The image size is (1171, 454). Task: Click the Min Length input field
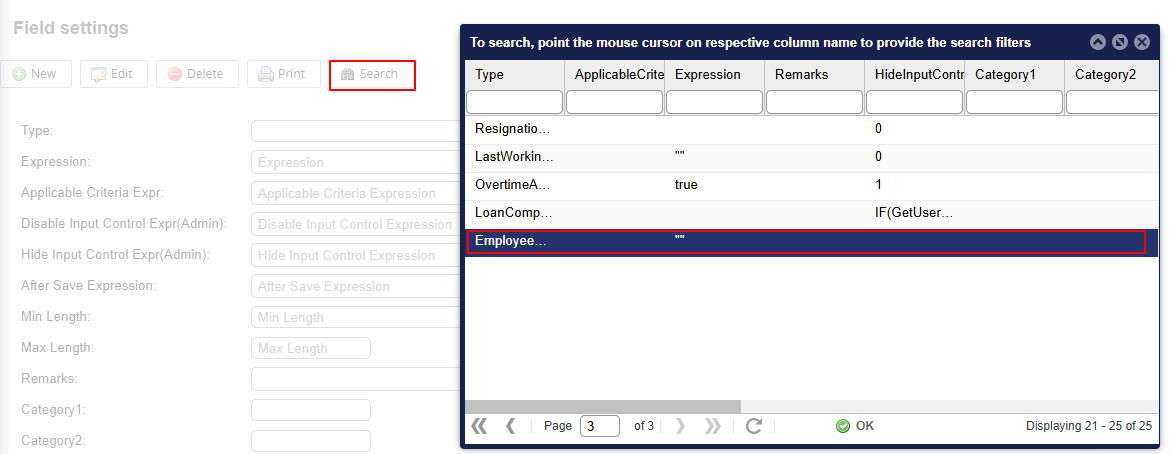coord(311,317)
